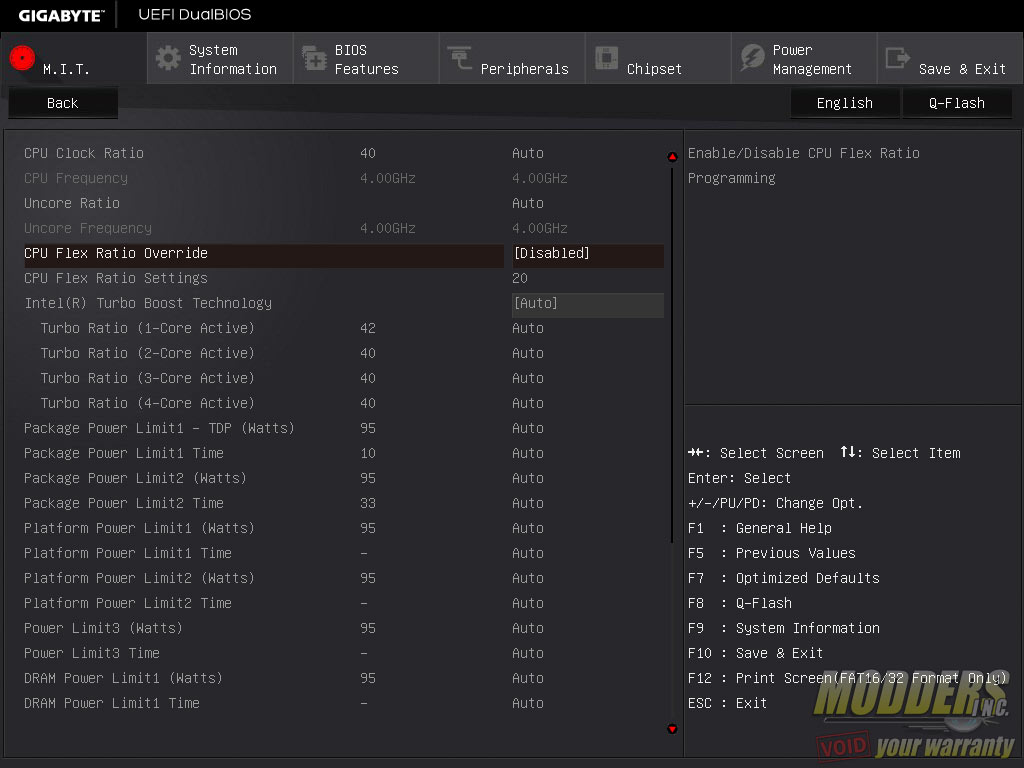Select the Power Limit3 (Watts) label
The image size is (1024, 768).
[x=103, y=628]
